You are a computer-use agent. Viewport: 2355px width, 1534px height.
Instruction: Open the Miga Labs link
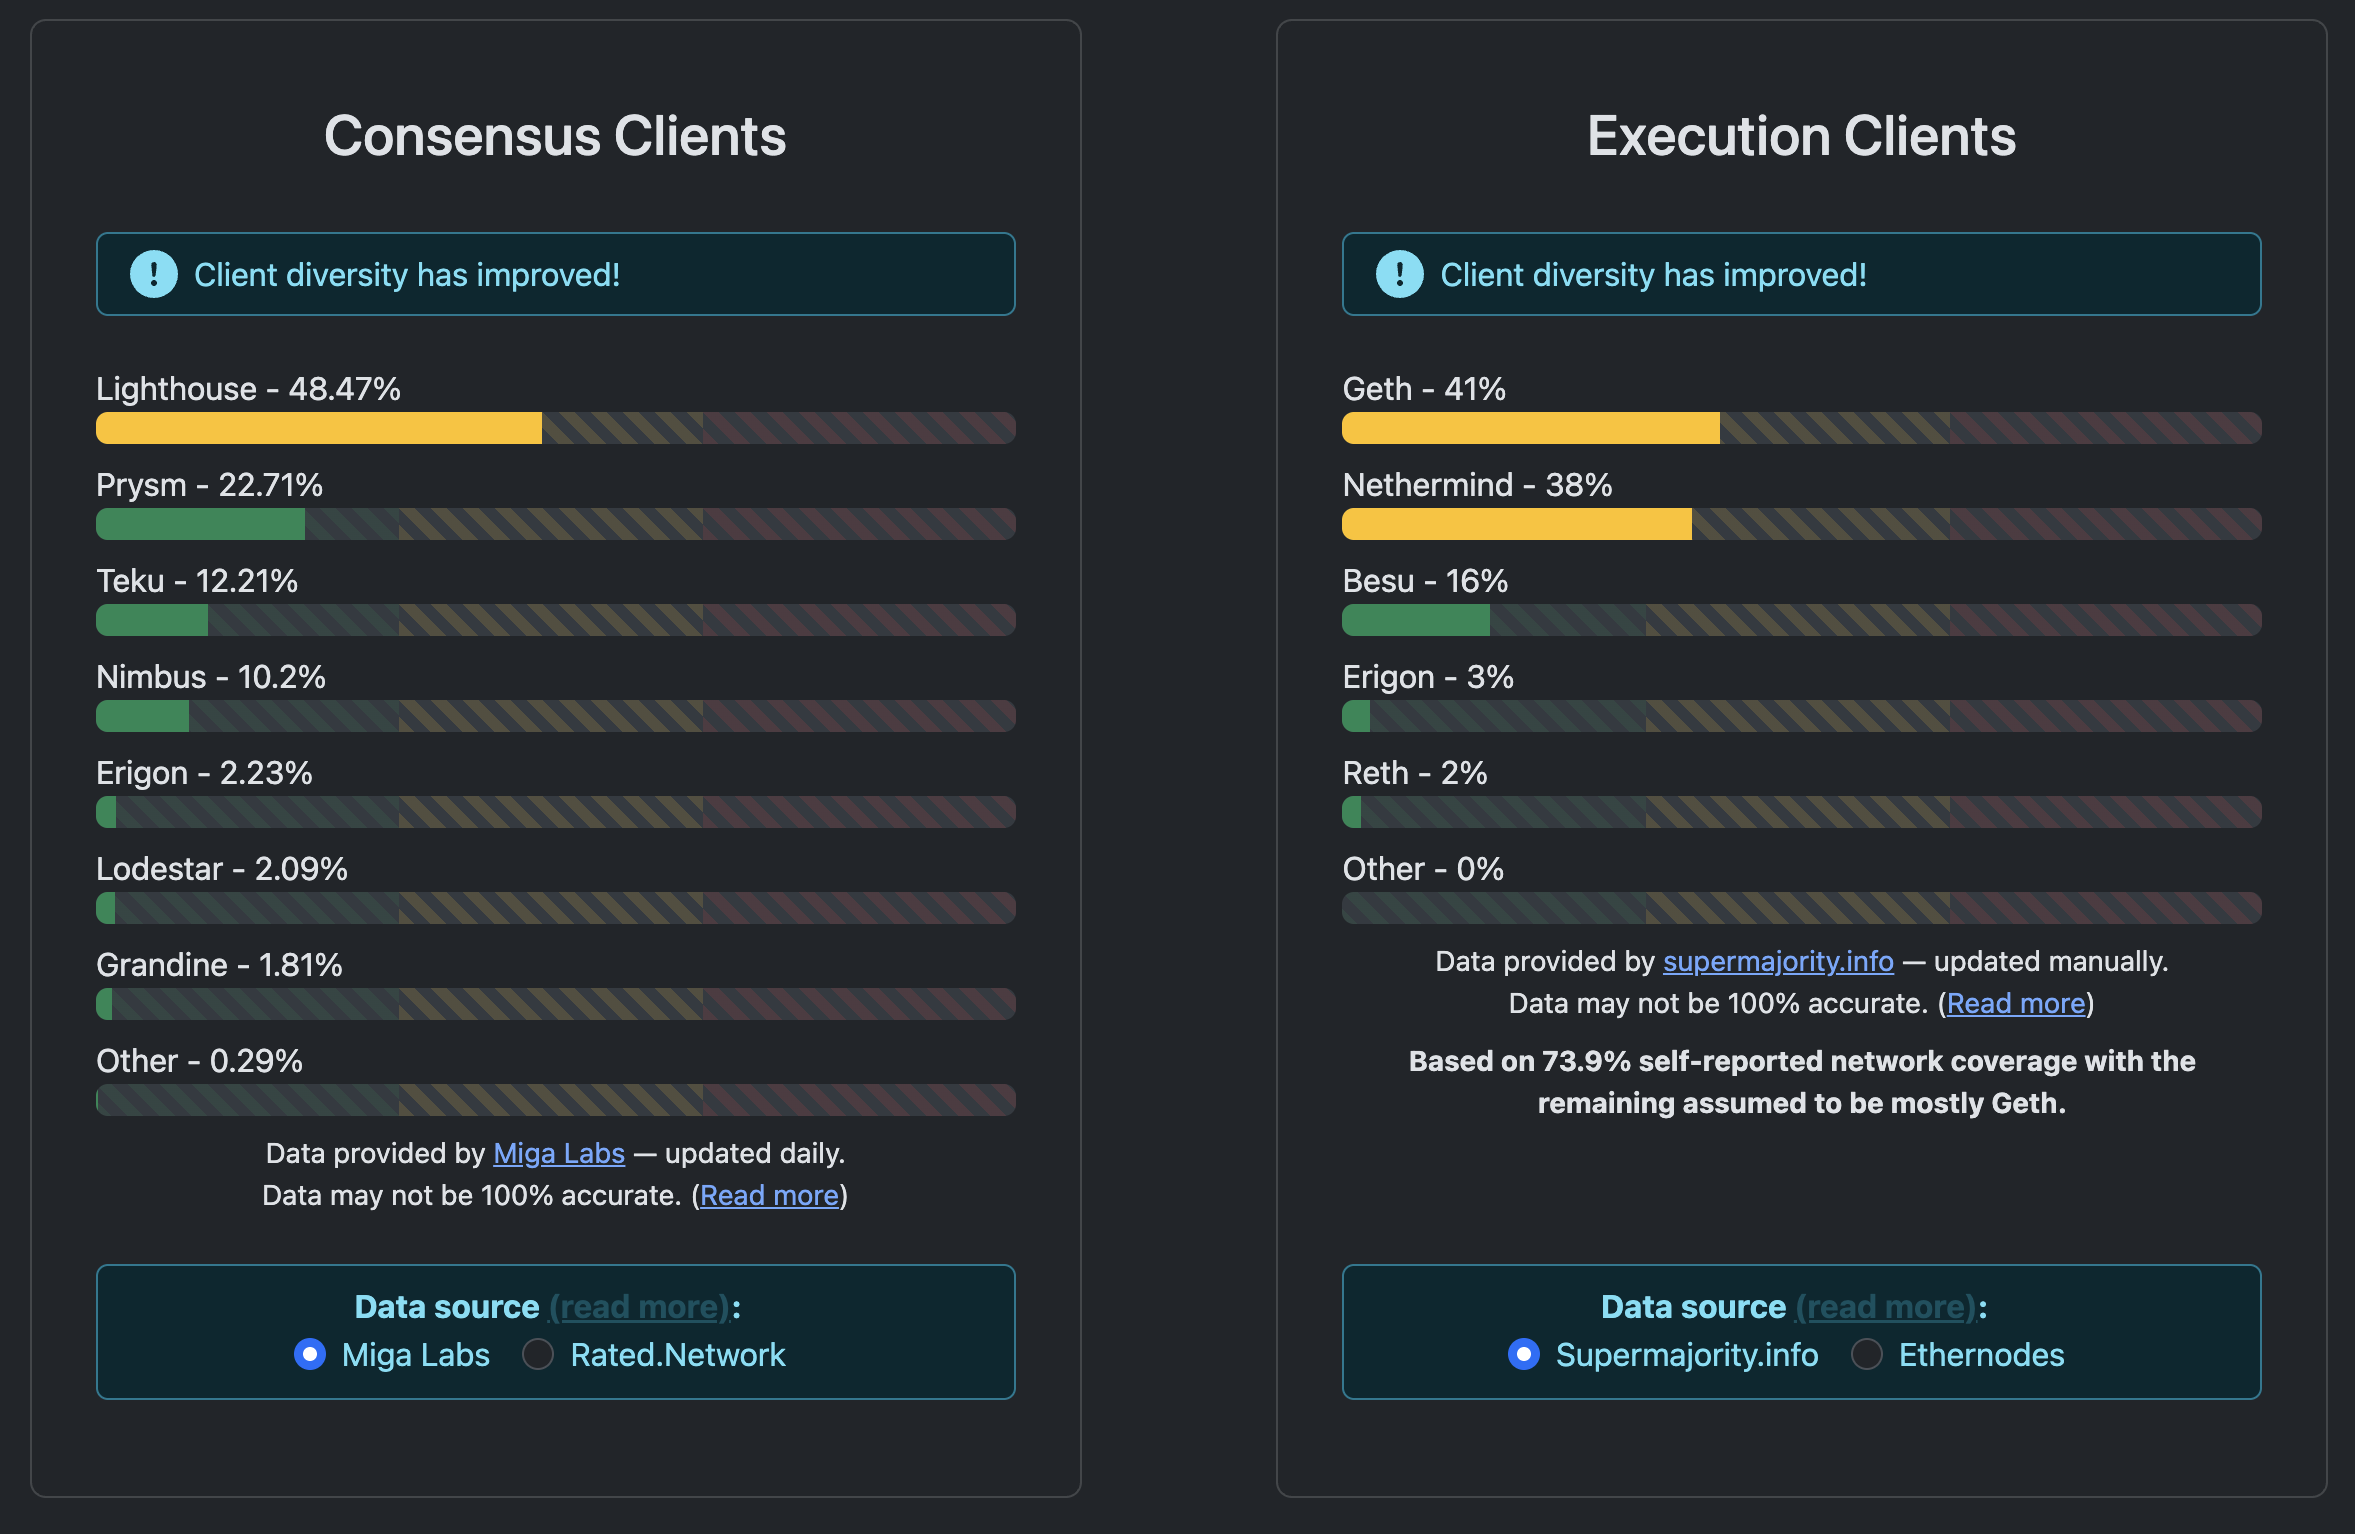tap(558, 1153)
